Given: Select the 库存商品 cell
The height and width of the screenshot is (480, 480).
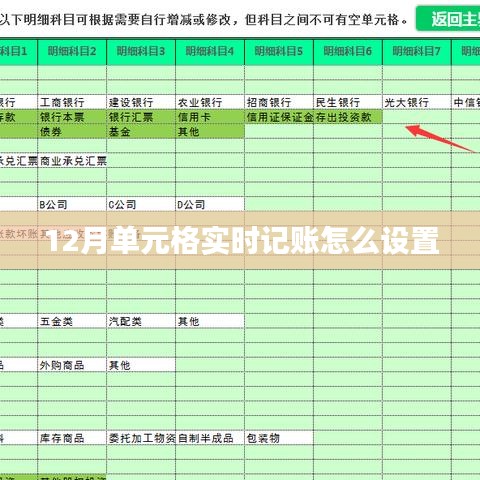Looking at the screenshot, I should pos(72,438).
